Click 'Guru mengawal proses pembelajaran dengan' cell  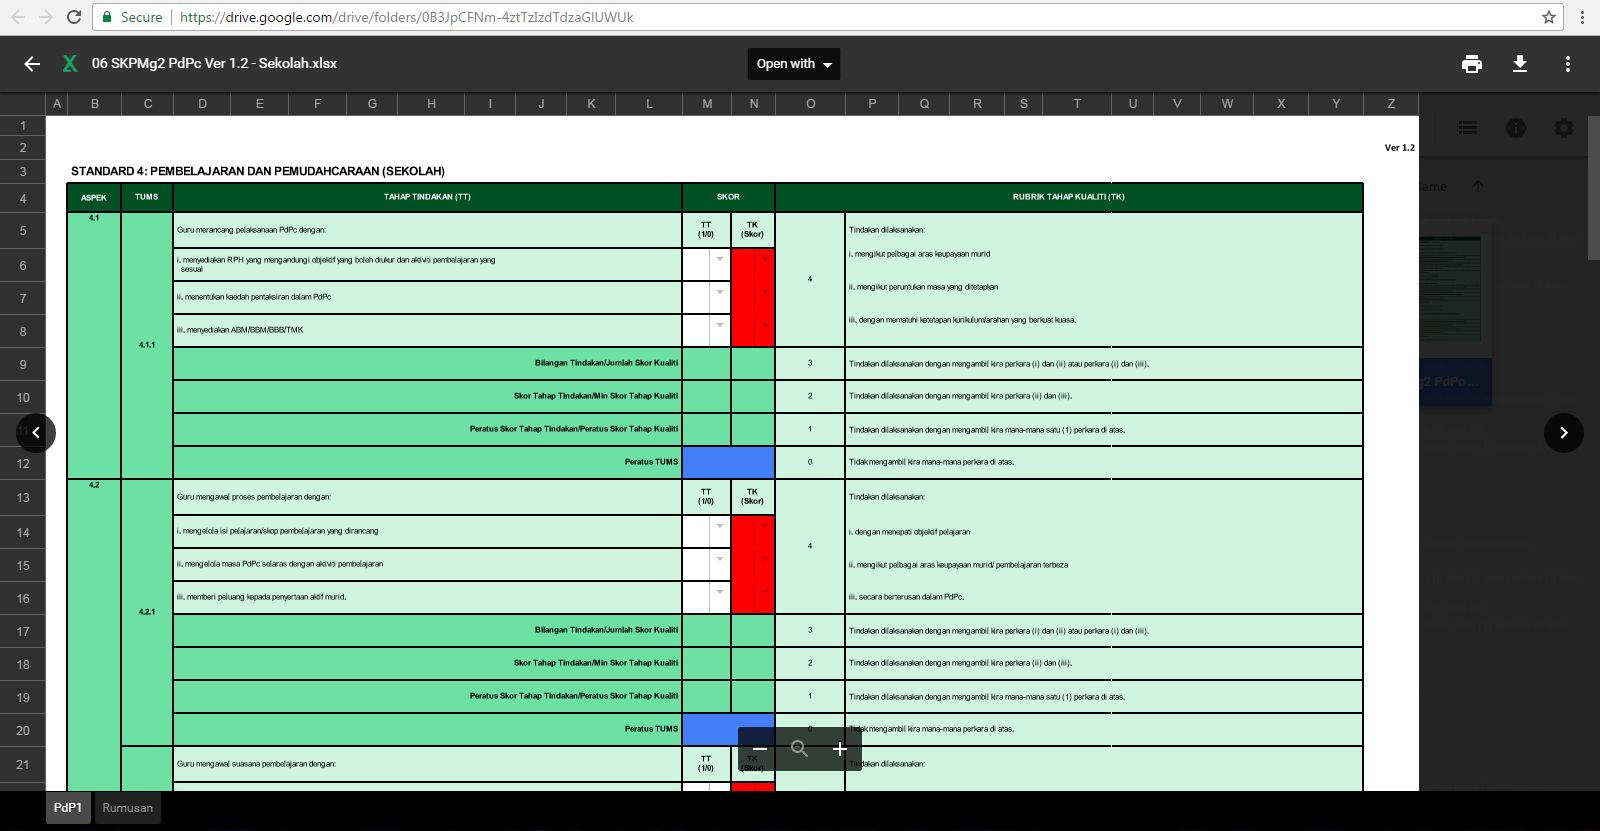[427, 497]
